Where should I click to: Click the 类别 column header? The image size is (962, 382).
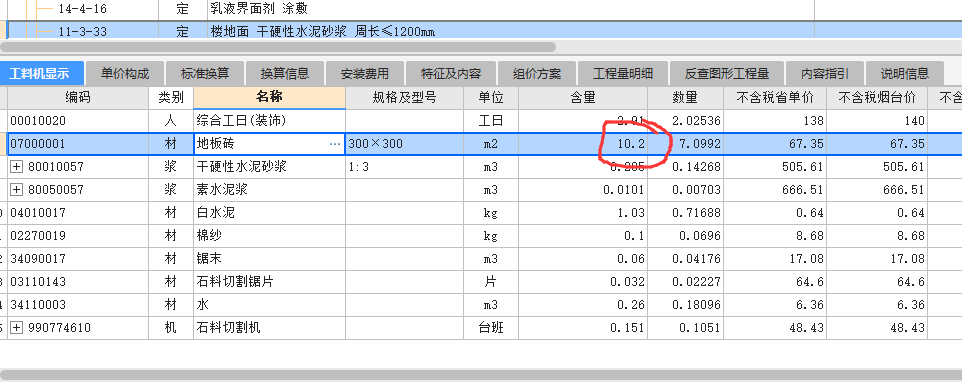point(171,97)
